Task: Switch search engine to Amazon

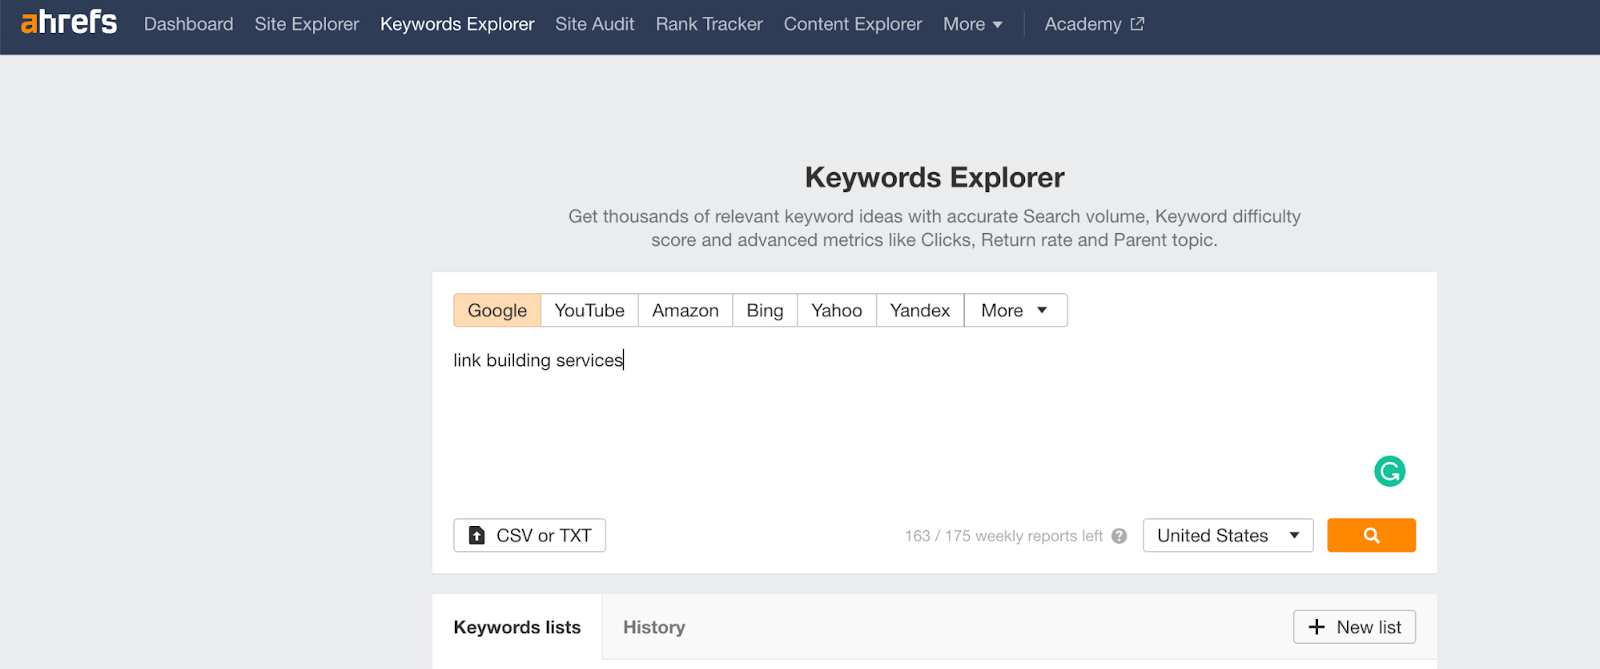Action: tap(685, 310)
